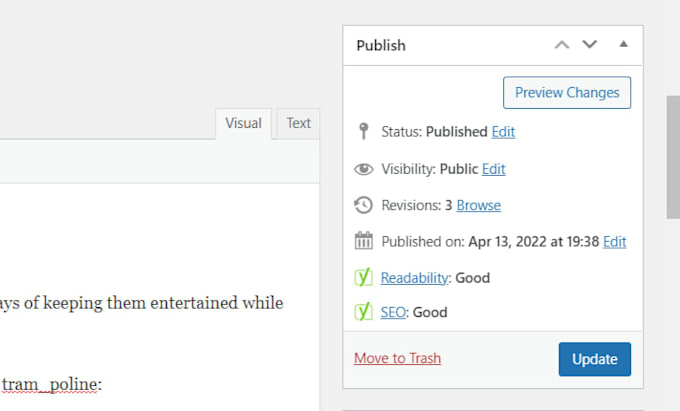Move Publish box down with arrow
This screenshot has width=680, height=411.
(590, 44)
